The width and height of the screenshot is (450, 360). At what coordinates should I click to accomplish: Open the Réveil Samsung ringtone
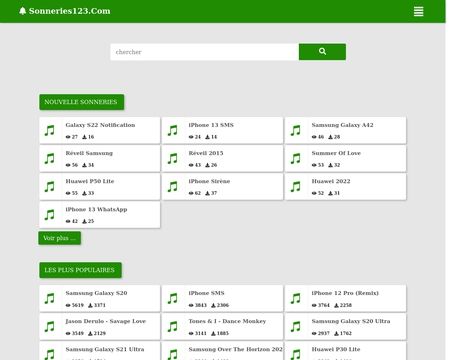(x=89, y=153)
